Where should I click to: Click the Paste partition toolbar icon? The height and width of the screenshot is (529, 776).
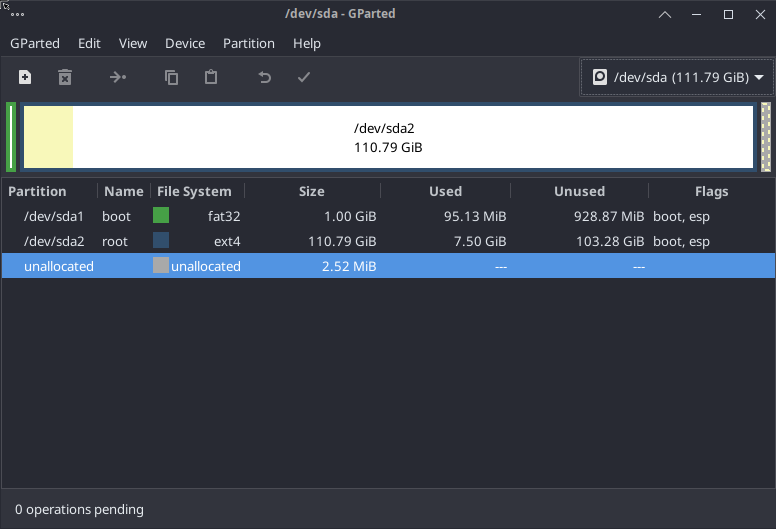tap(211, 77)
